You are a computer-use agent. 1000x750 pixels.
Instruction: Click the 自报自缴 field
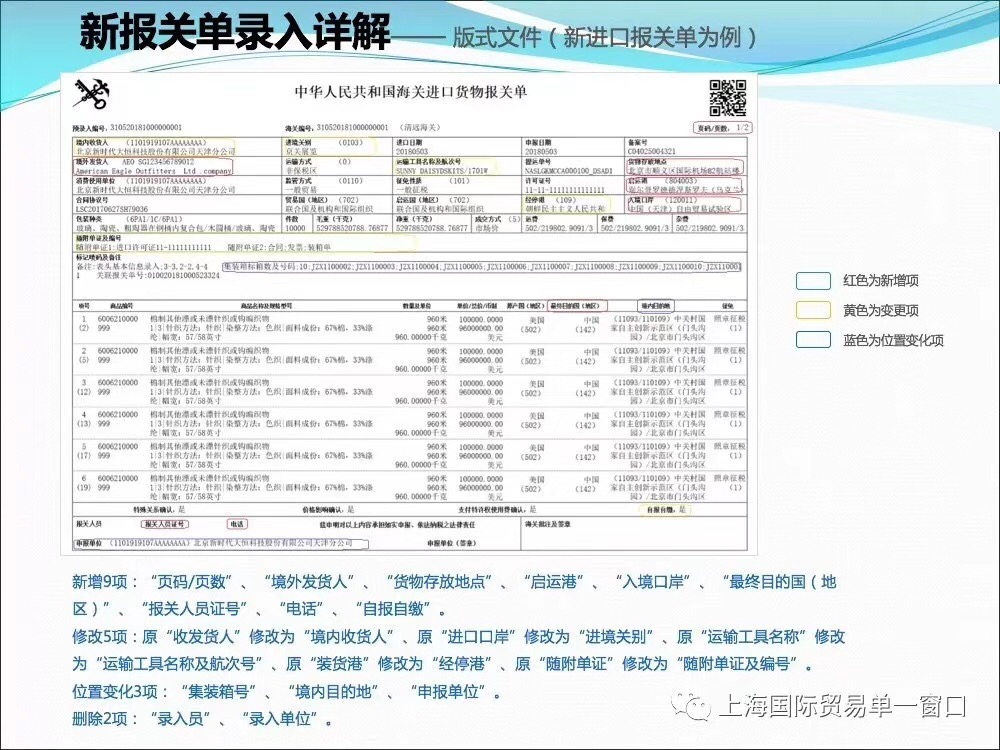tap(664, 509)
